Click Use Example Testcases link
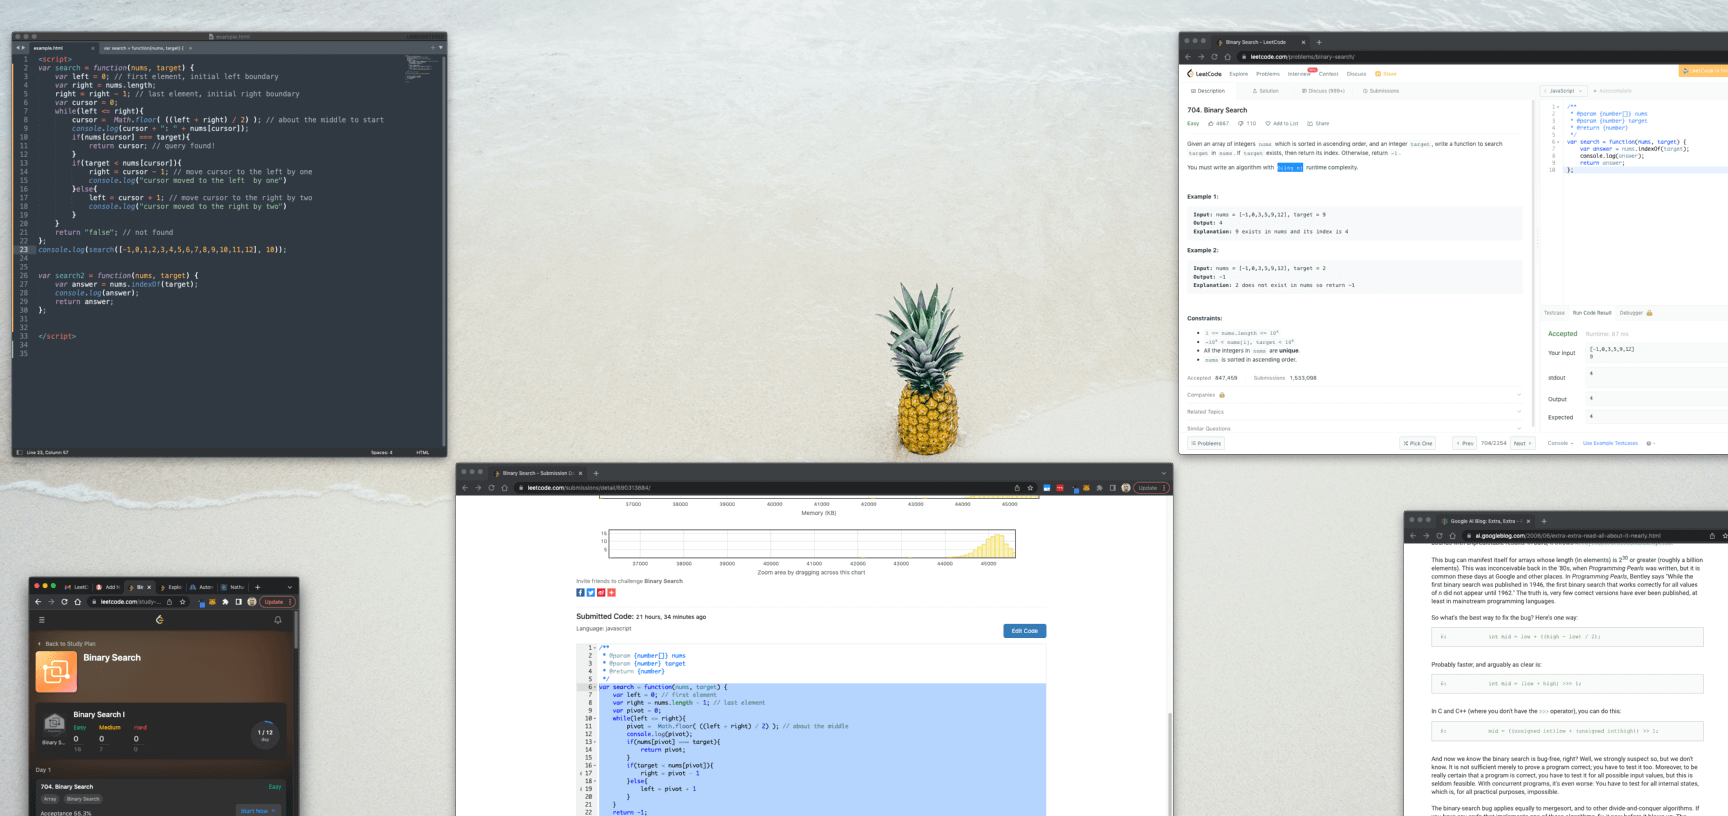The width and height of the screenshot is (1728, 816). [1610, 443]
